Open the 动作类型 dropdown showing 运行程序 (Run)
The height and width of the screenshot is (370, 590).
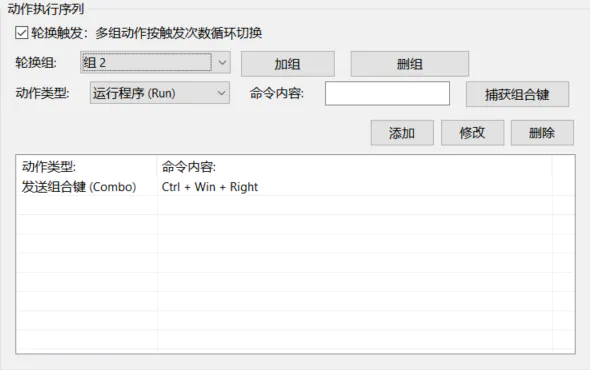160,93
